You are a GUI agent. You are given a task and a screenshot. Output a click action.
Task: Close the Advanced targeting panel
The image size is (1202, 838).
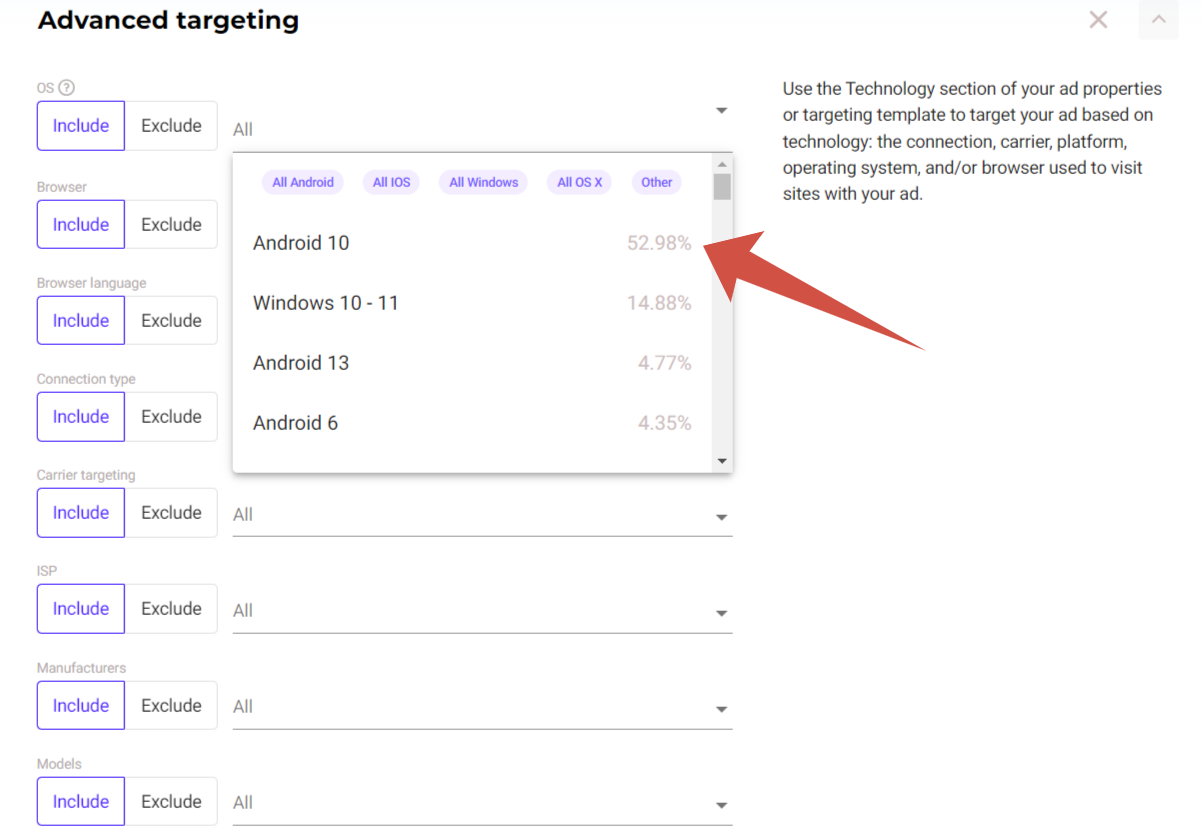1098,20
